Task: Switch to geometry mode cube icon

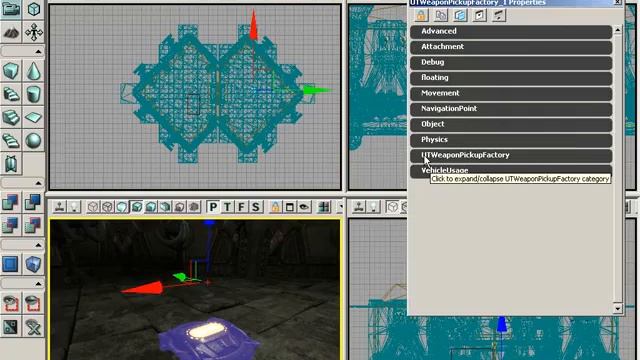Action: click(33, 8)
